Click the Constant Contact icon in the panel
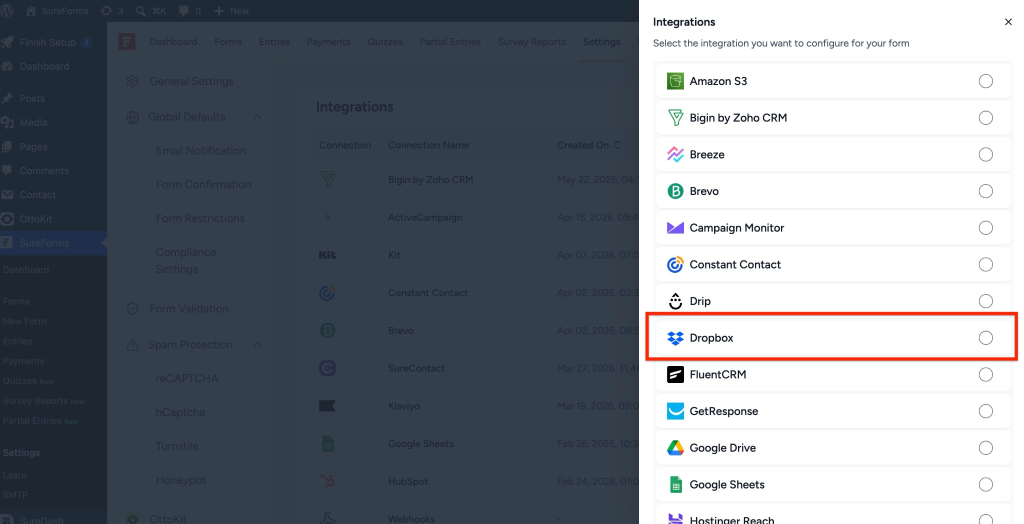The height and width of the screenshot is (524, 1024). [675, 264]
